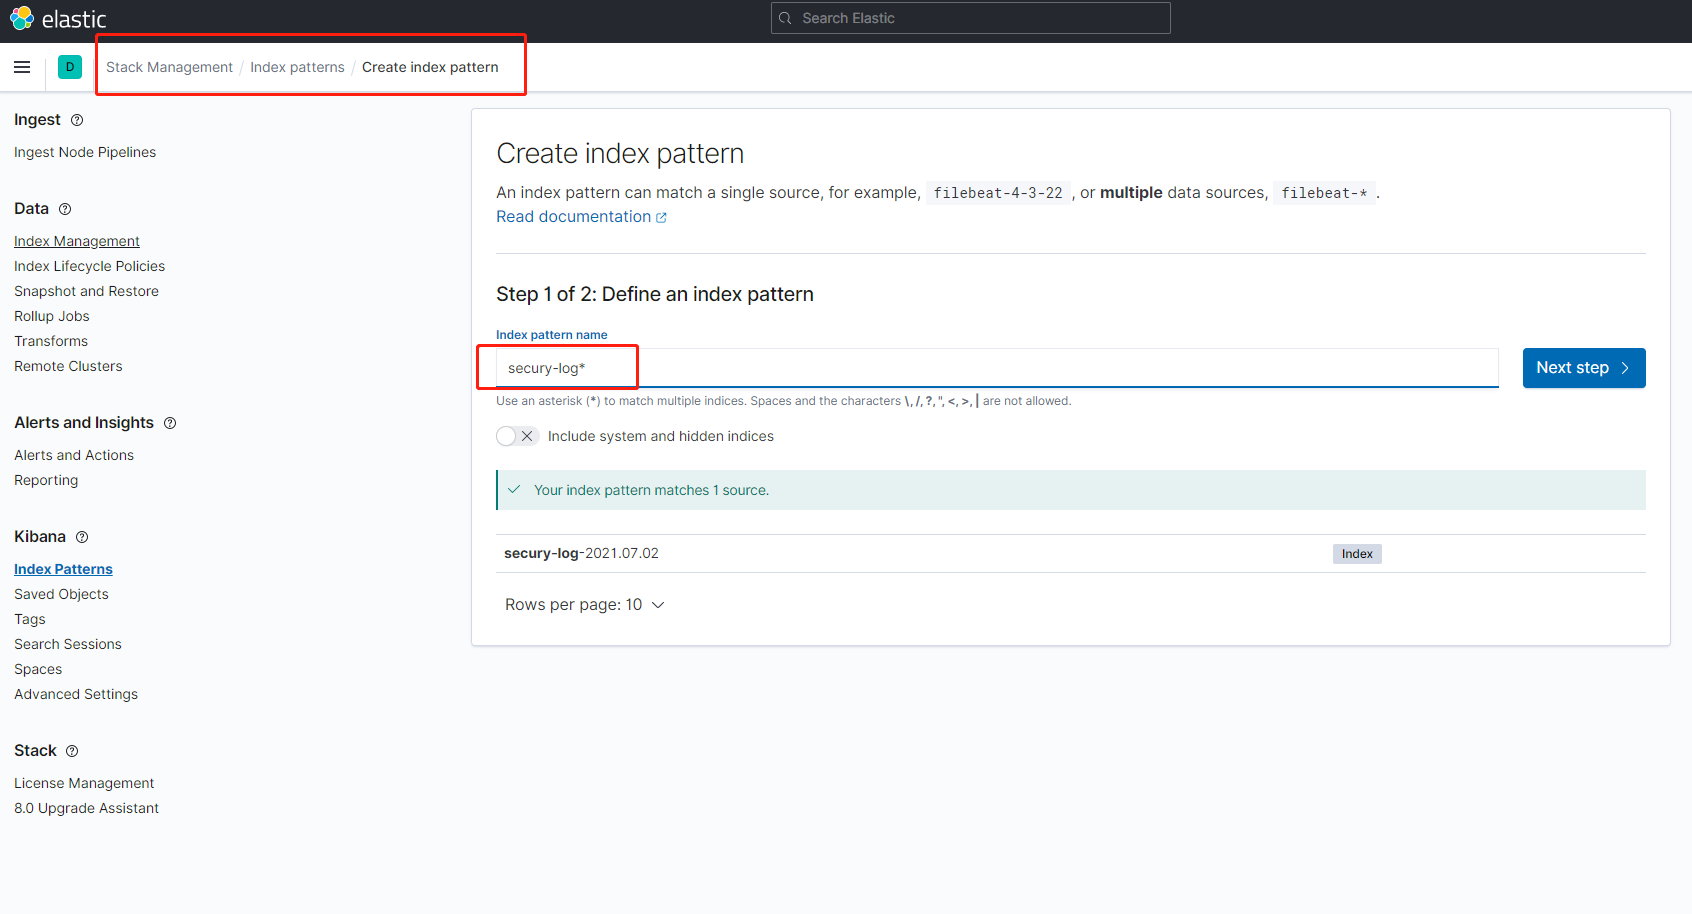The width and height of the screenshot is (1692, 914).
Task: Click the Next step button
Action: tap(1584, 368)
